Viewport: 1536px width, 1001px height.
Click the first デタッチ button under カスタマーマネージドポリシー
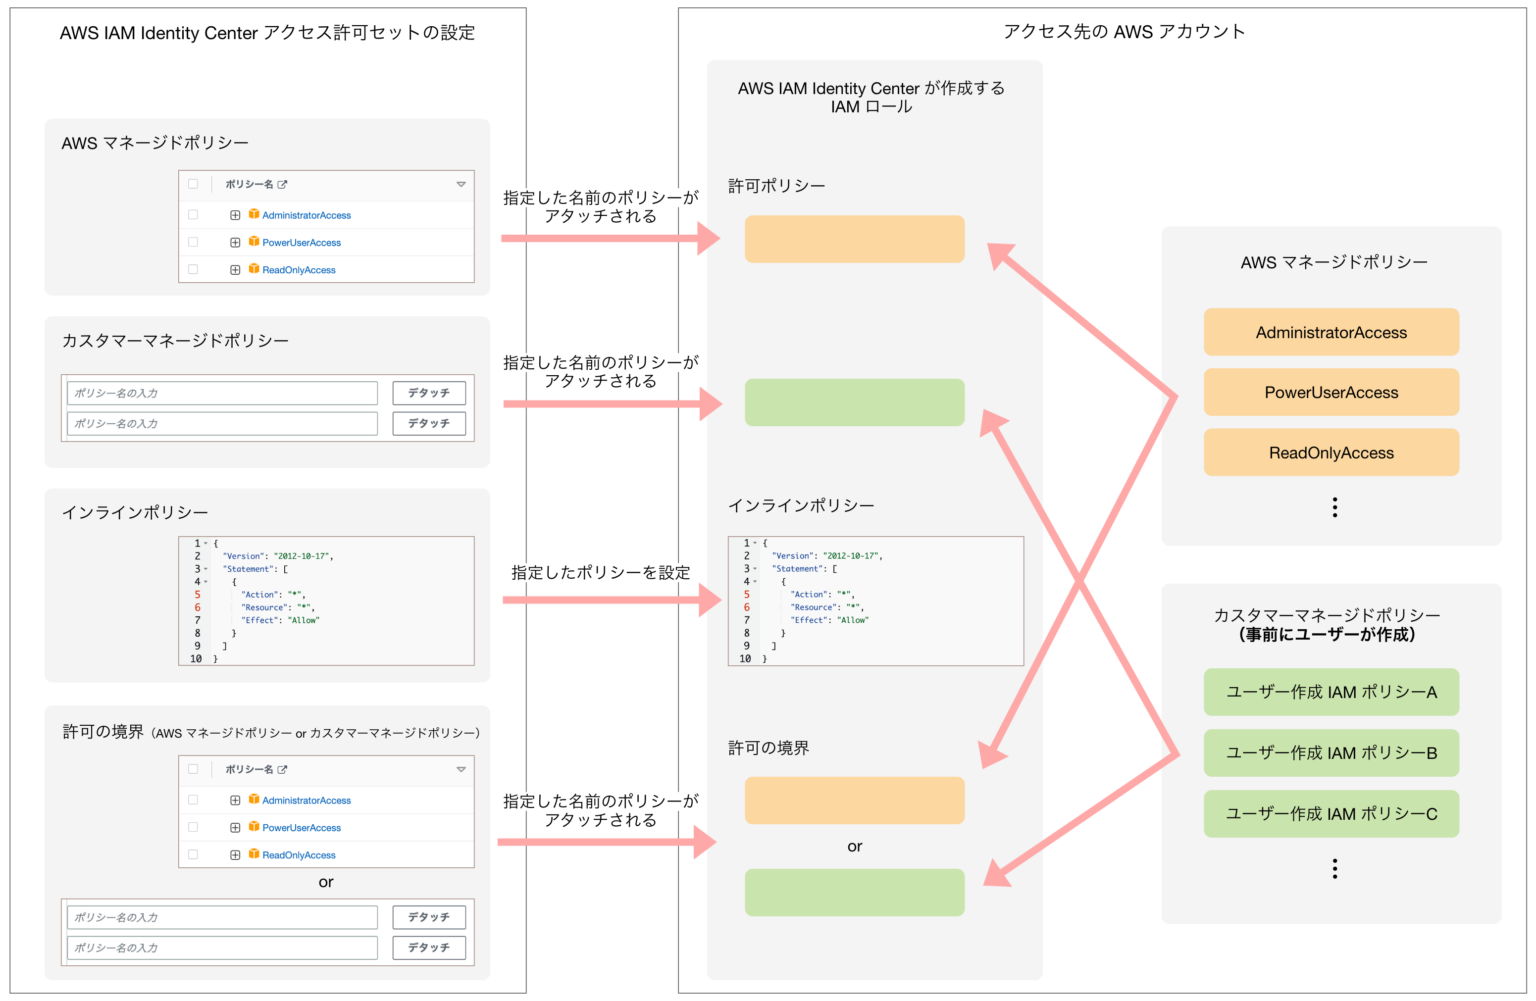[429, 392]
